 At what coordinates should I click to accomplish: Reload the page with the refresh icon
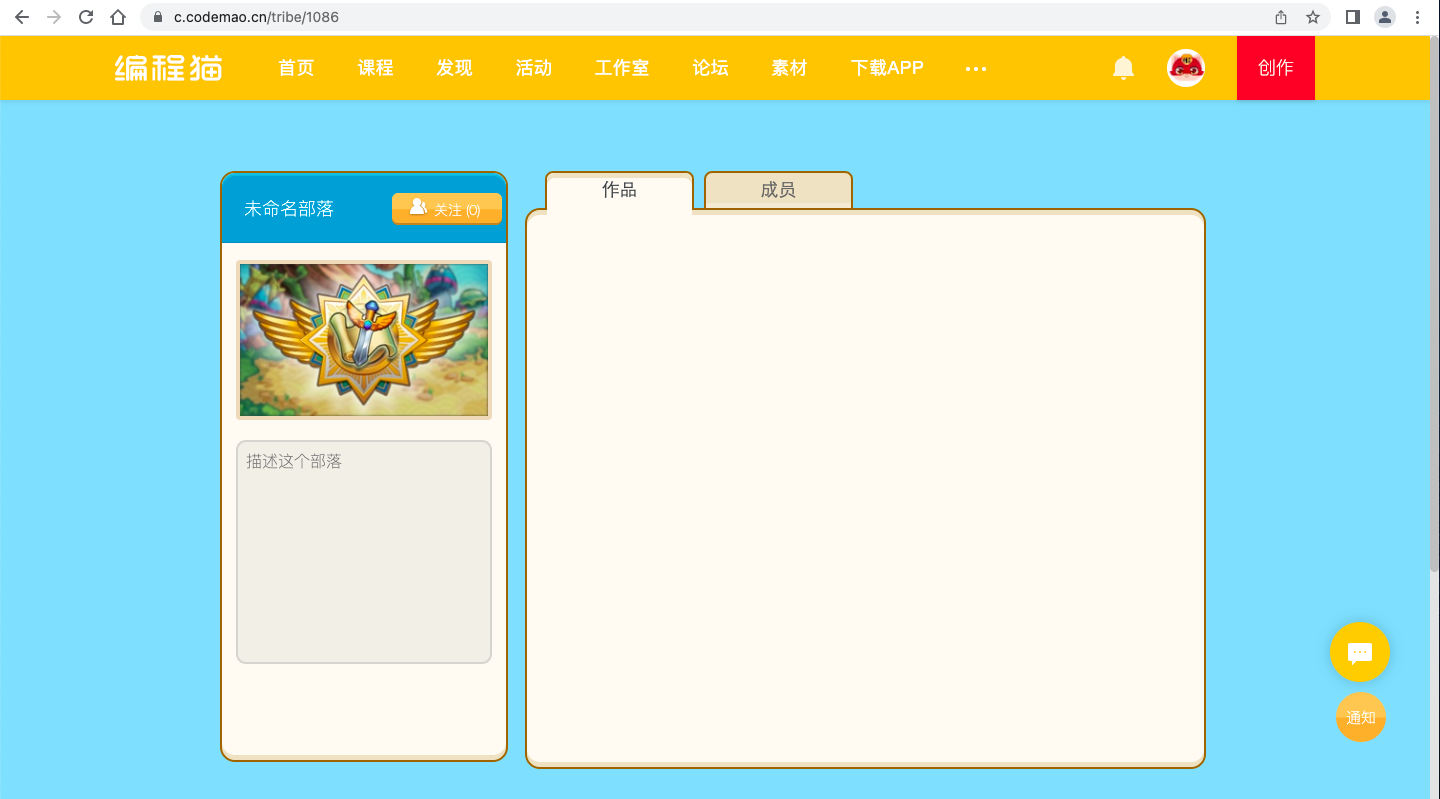(x=86, y=17)
